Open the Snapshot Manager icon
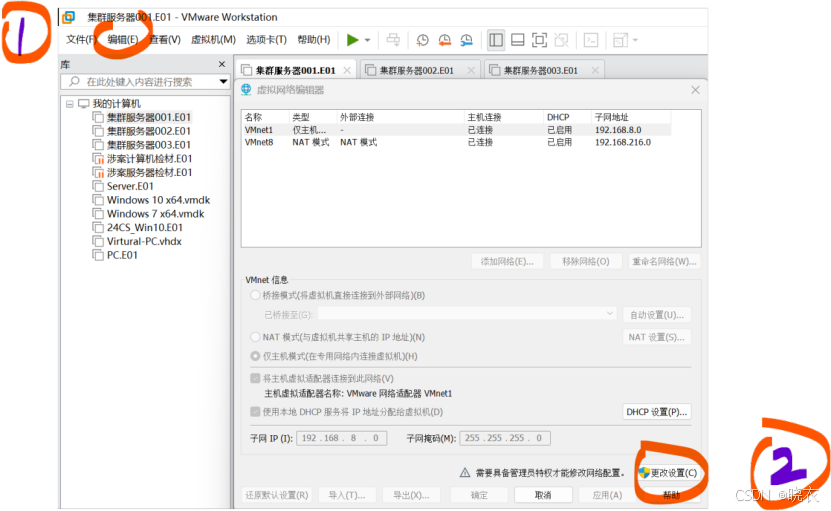The width and height of the screenshot is (831, 511). tap(466, 40)
